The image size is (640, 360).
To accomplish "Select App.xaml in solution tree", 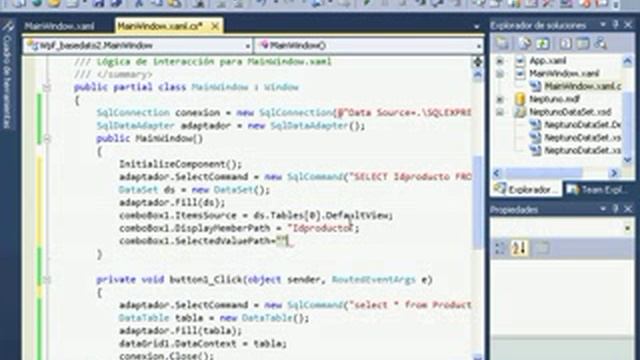I will click(x=547, y=61).
